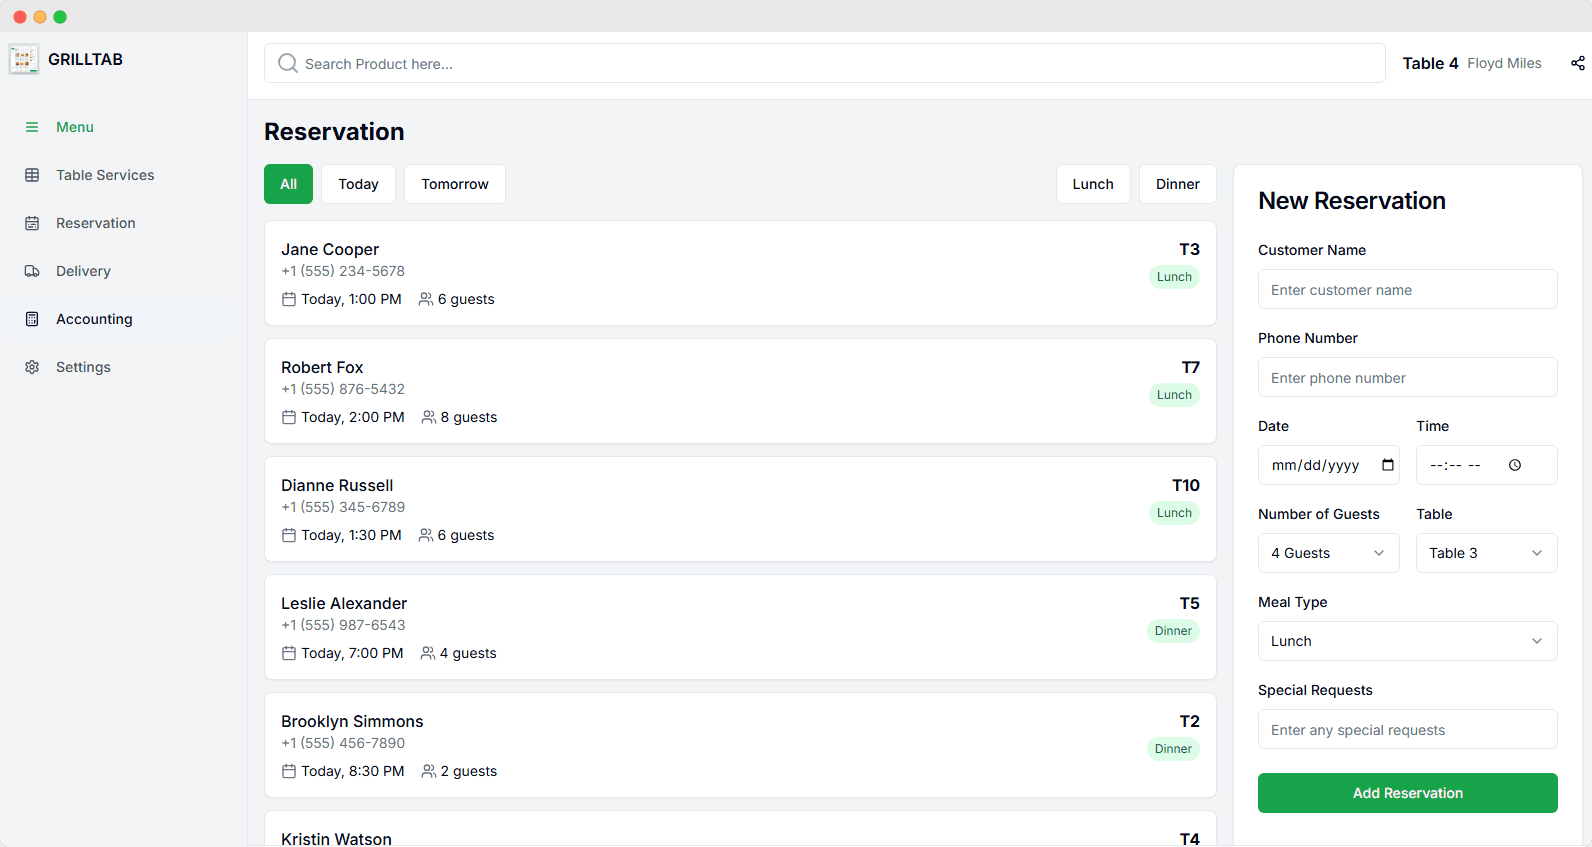Click the Delivery truck icon in sidebar
1592x847 pixels.
click(32, 271)
